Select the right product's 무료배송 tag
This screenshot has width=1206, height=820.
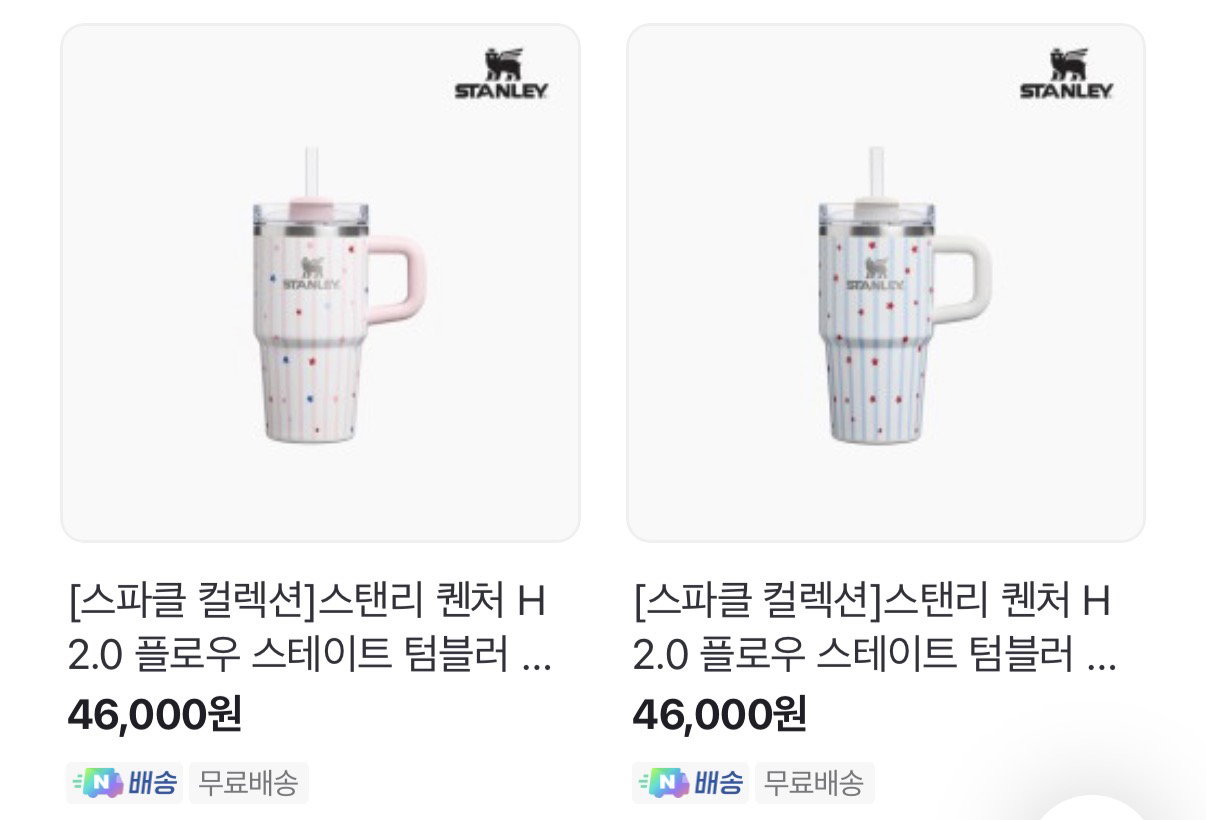[814, 783]
